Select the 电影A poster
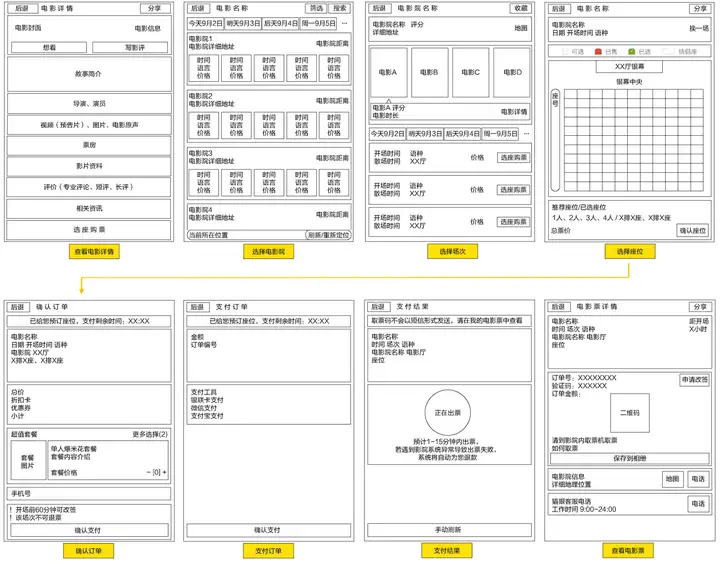The width and height of the screenshot is (720, 564). pyautogui.click(x=388, y=72)
